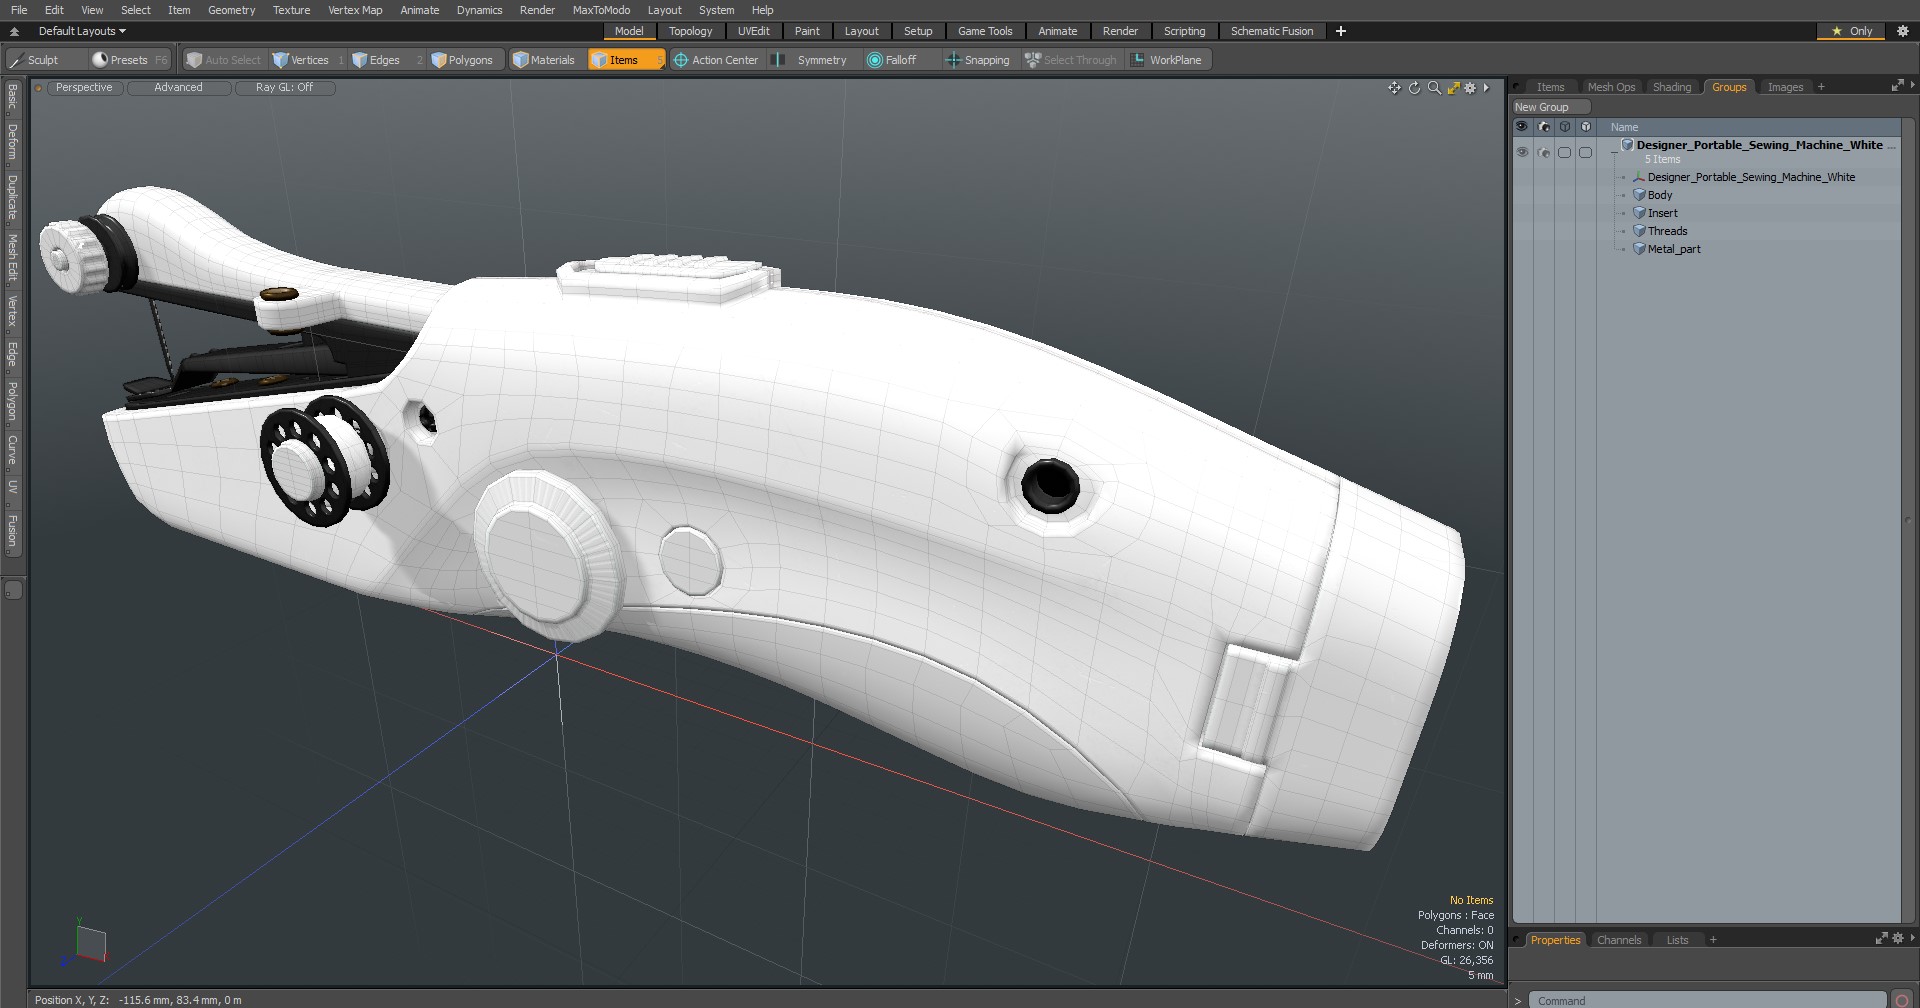
Task: Open viewport settings gear icon
Action: click(1470, 88)
